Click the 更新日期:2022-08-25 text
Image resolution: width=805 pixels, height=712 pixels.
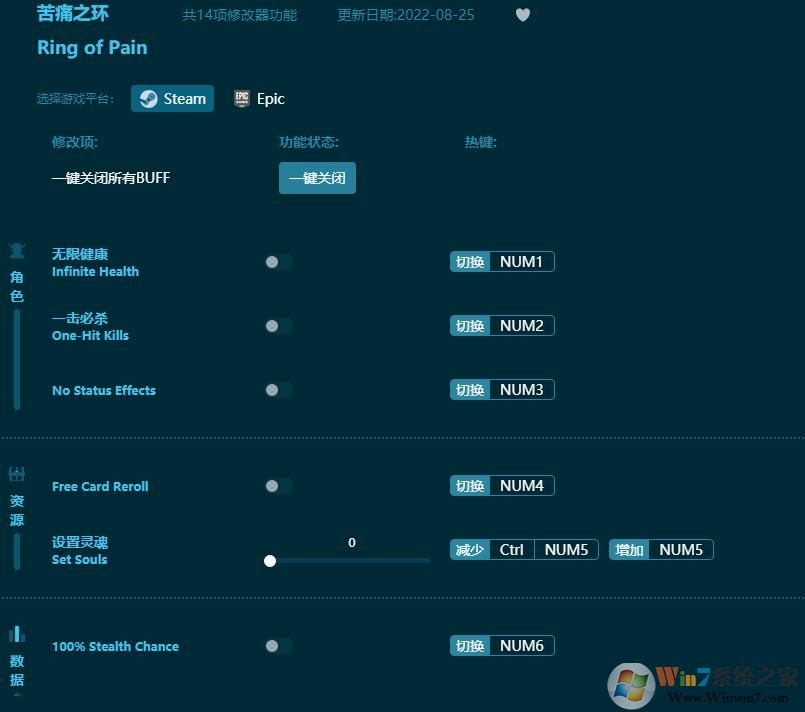406,15
